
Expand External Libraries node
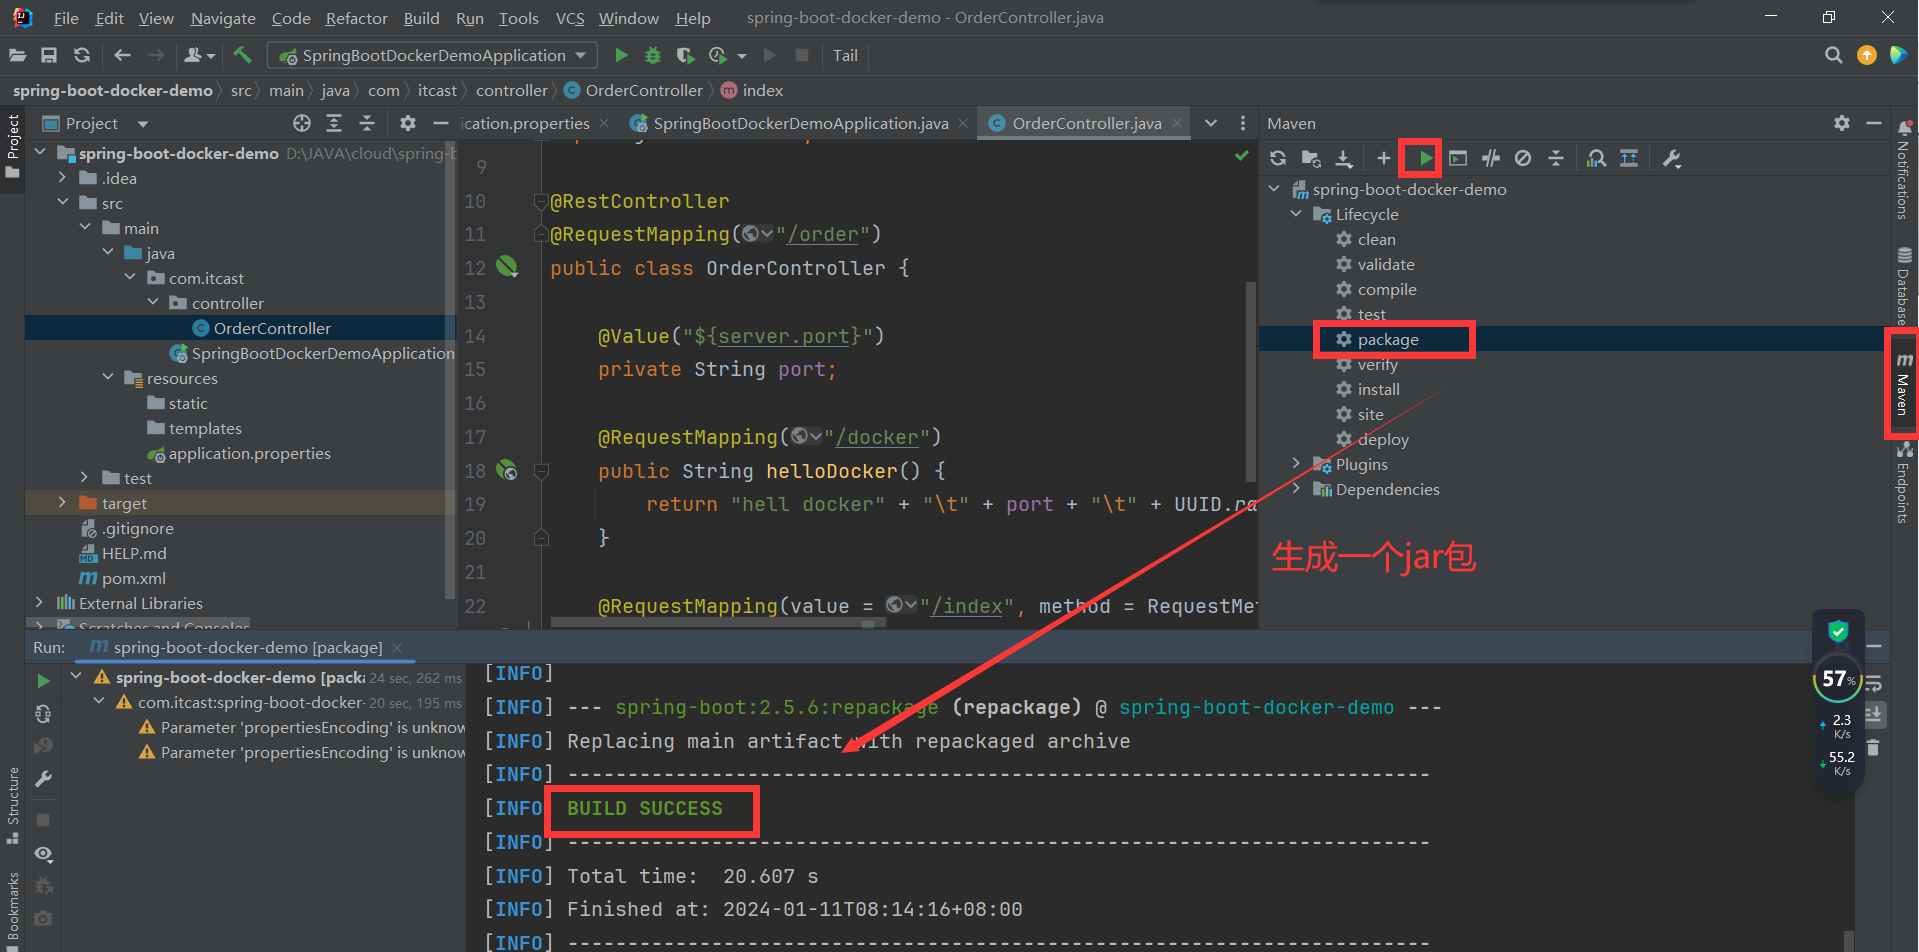point(40,603)
